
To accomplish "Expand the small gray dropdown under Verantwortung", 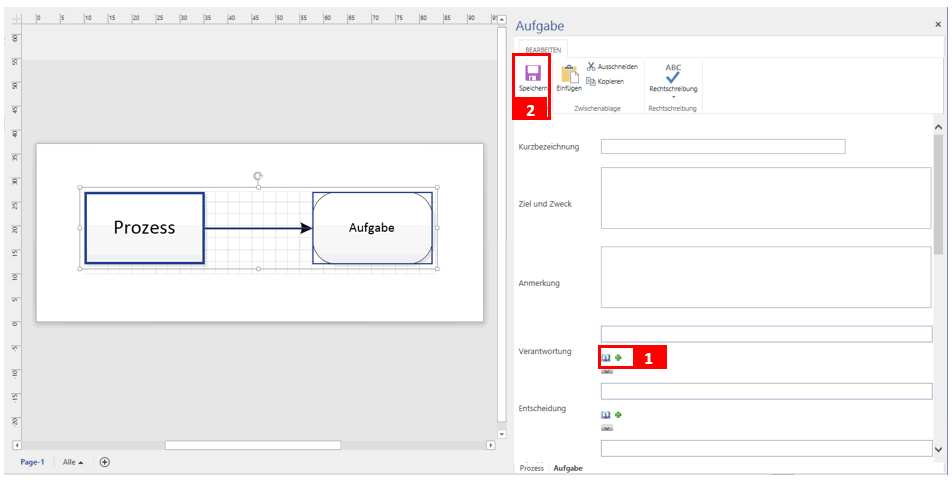I will tap(607, 370).
